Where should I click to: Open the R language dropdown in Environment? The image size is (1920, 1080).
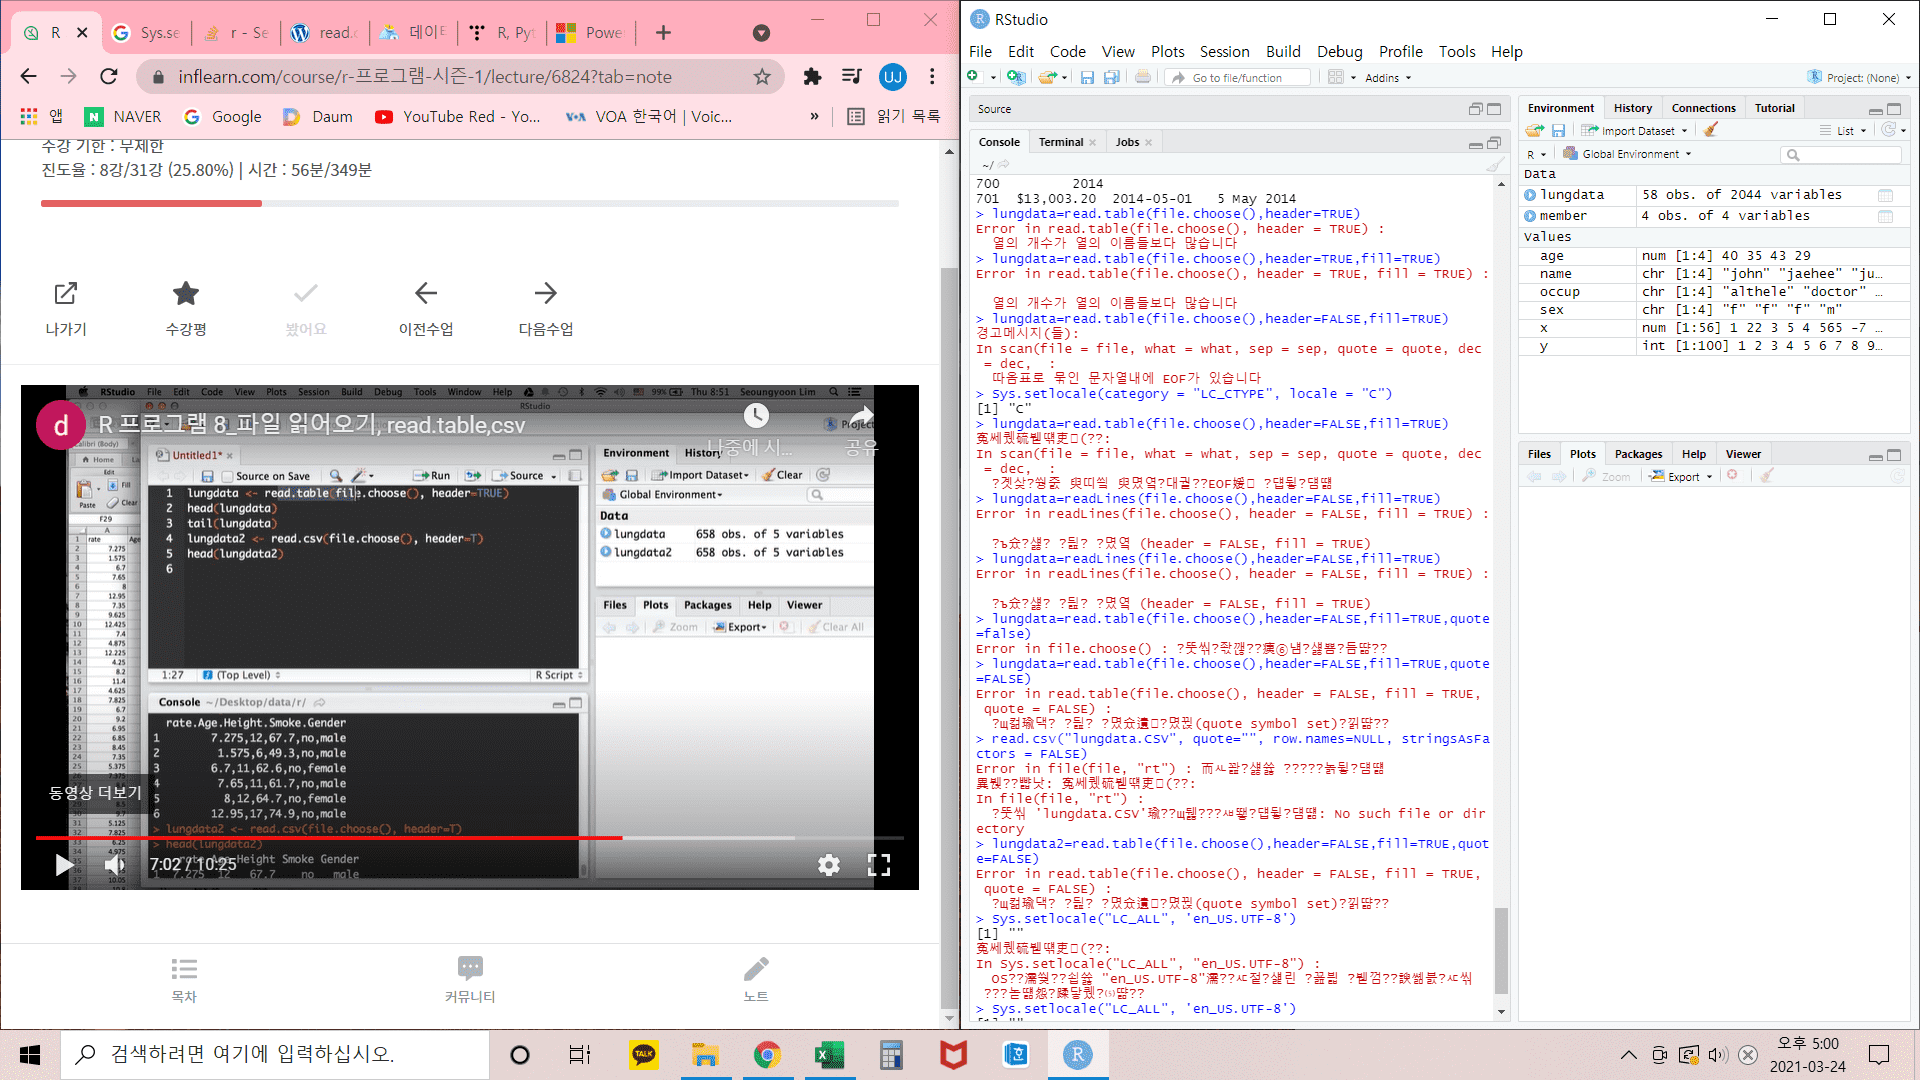click(x=1536, y=154)
